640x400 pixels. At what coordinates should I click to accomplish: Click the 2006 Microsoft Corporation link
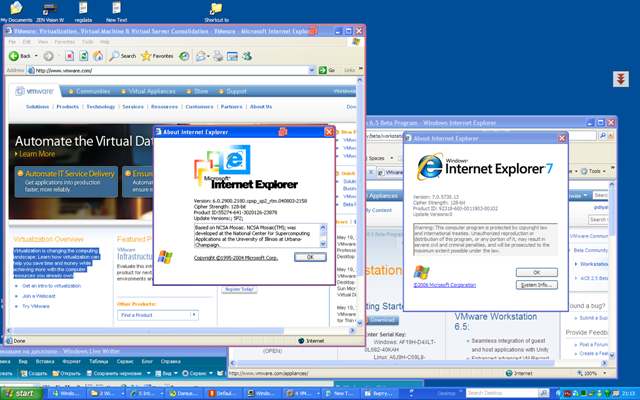444,285
